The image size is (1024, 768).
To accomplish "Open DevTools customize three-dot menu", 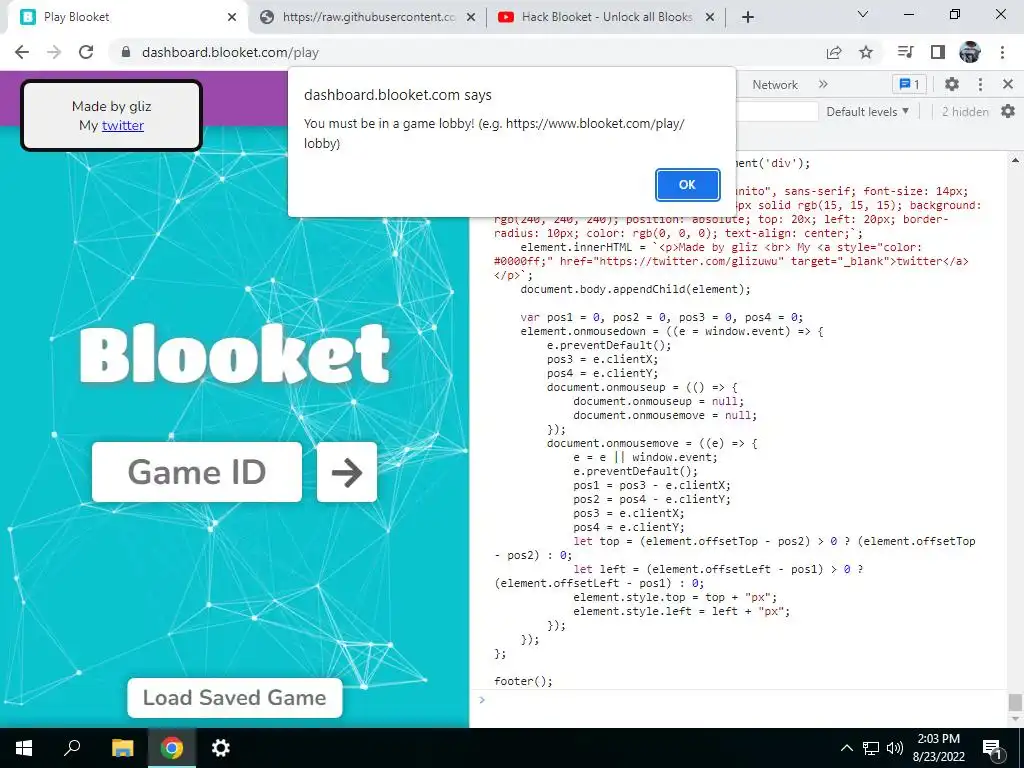I will pos(980,84).
